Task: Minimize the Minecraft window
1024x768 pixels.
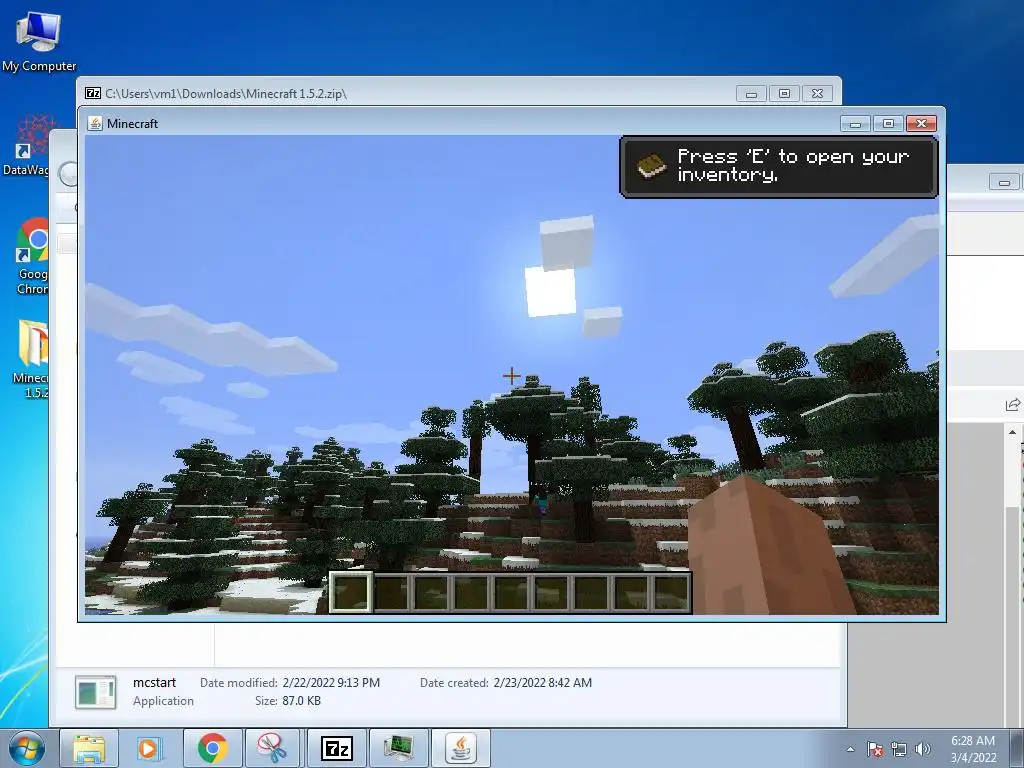Action: [x=855, y=123]
